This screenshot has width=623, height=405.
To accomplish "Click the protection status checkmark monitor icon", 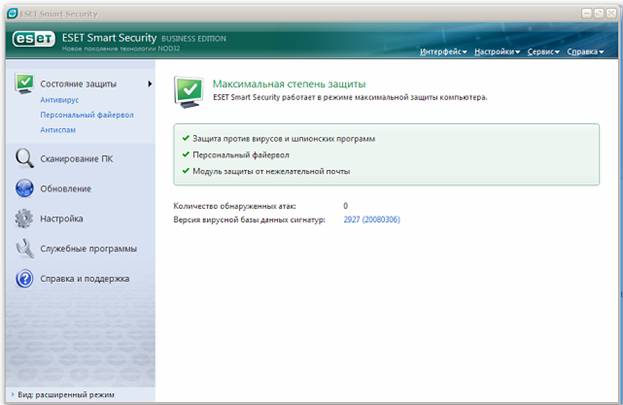I will tap(24, 84).
